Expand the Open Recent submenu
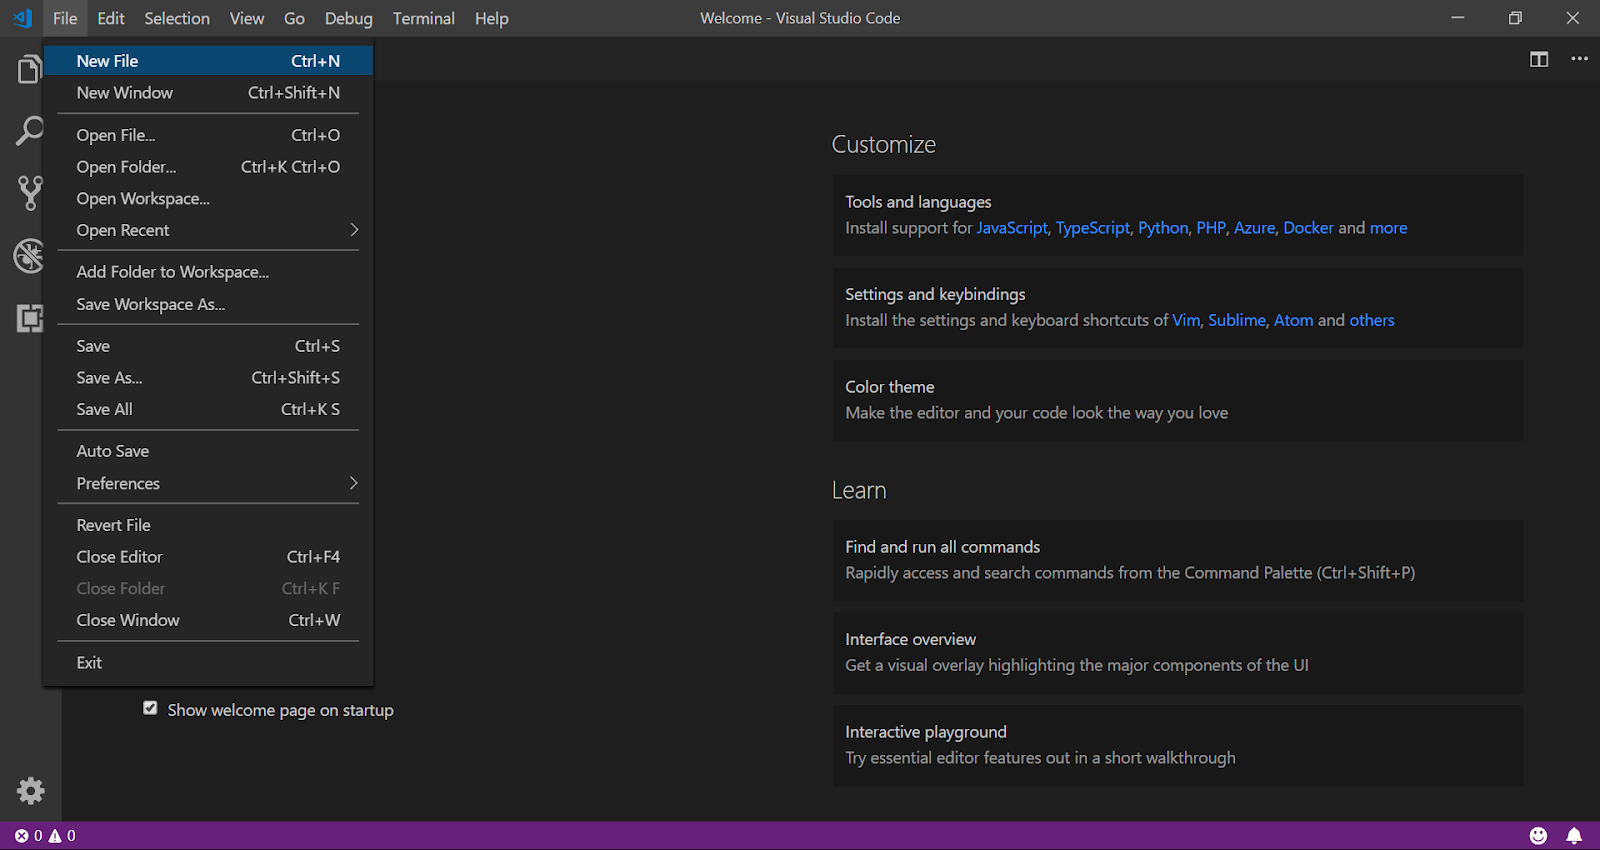This screenshot has height=850, width=1600. 208,230
